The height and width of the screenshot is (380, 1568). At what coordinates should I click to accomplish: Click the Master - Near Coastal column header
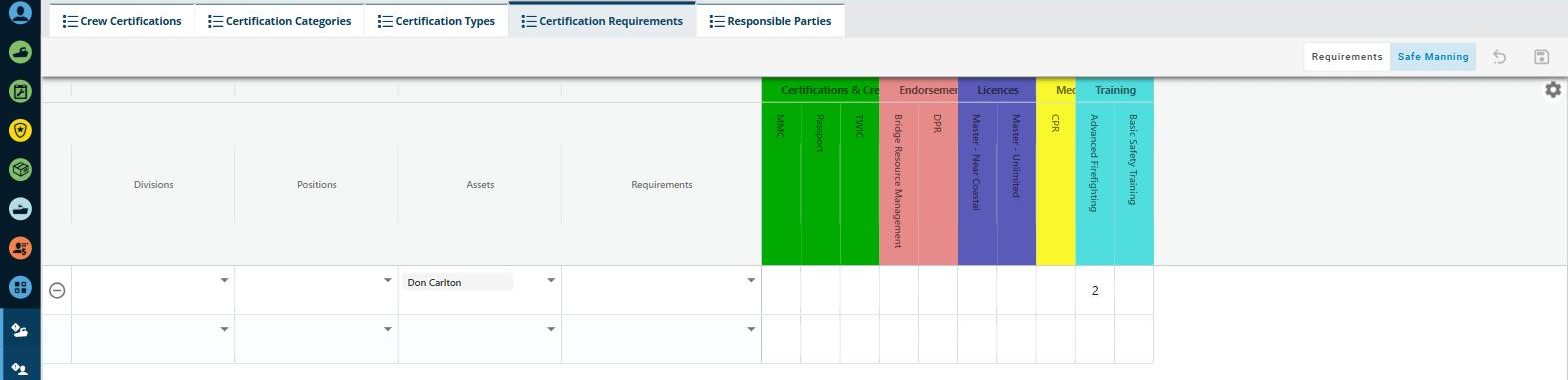[x=977, y=183]
